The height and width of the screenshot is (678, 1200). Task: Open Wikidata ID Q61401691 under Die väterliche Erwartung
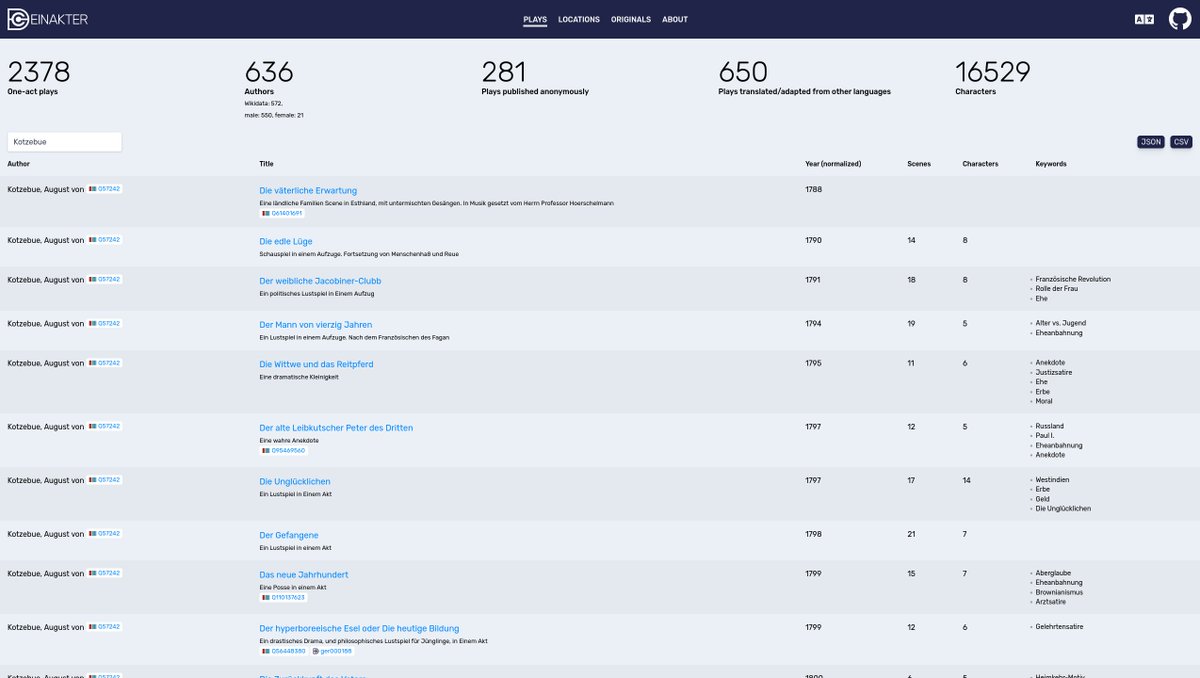tap(282, 213)
